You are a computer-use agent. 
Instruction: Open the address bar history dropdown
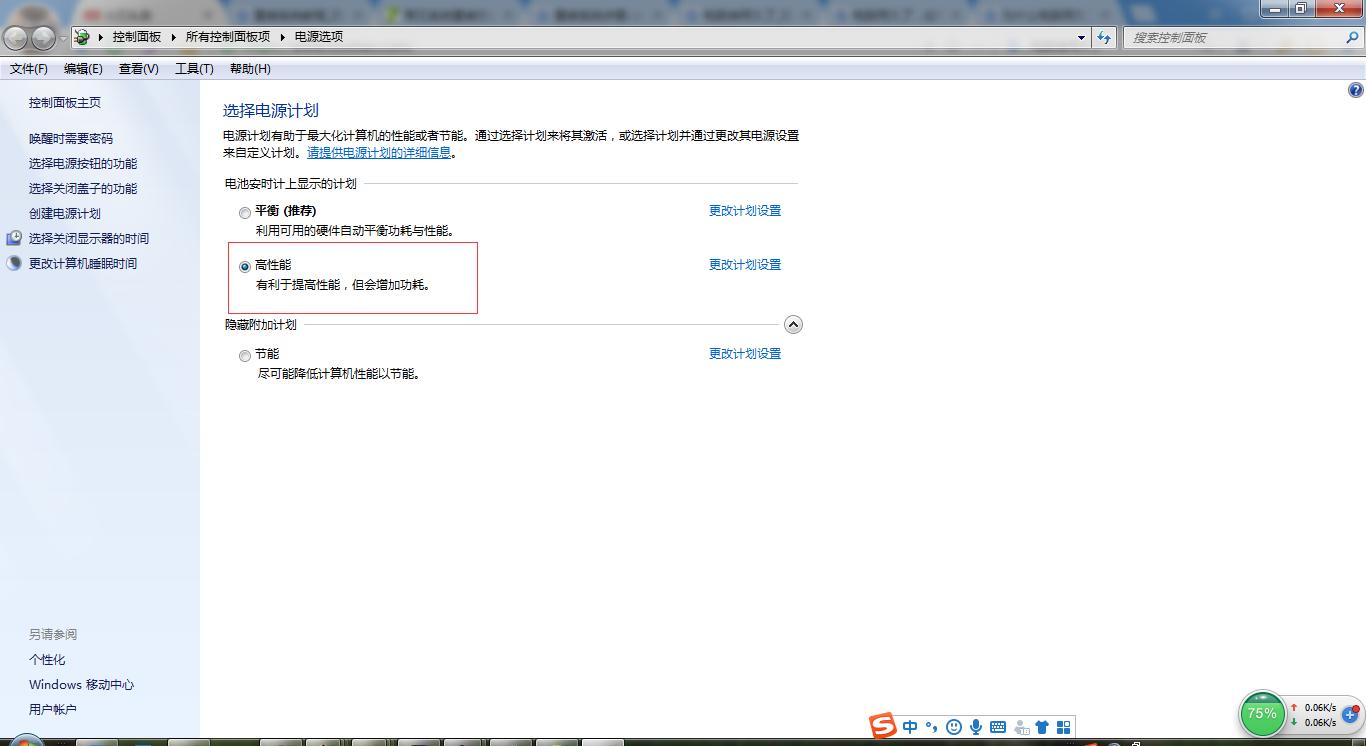pyautogui.click(x=1081, y=37)
